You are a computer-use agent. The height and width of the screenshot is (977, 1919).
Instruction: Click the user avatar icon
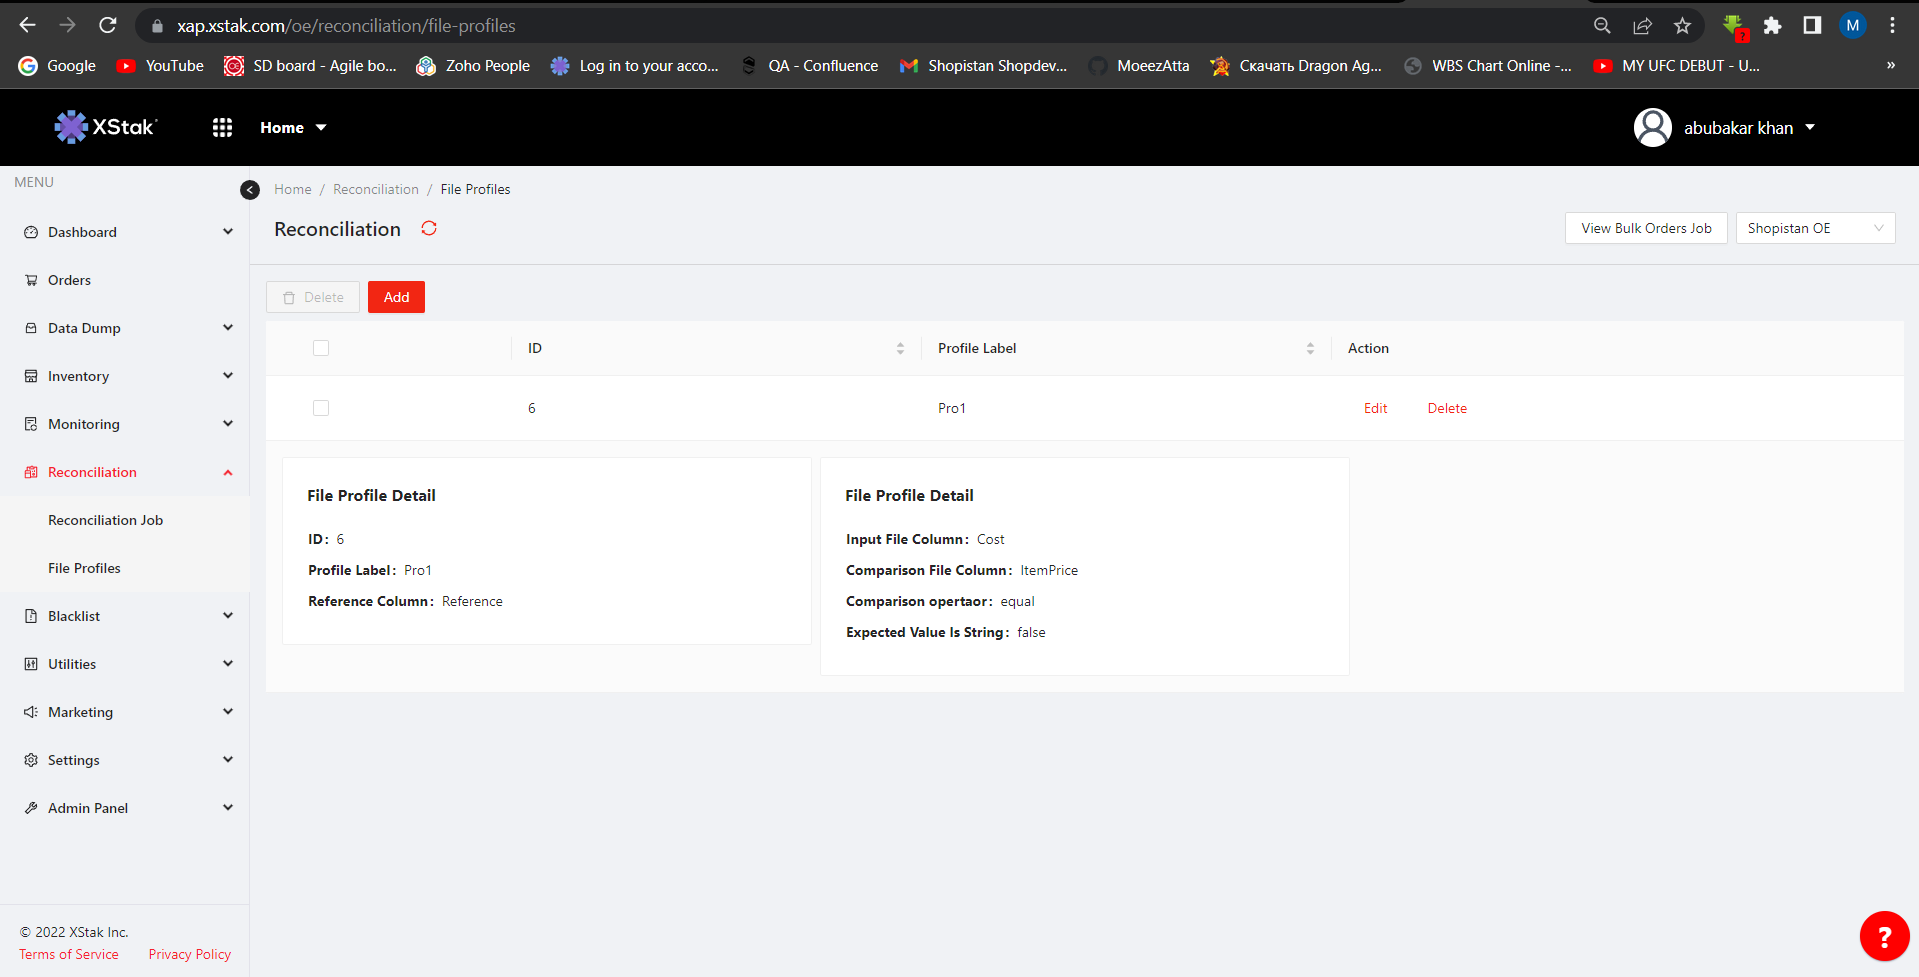[1652, 128]
